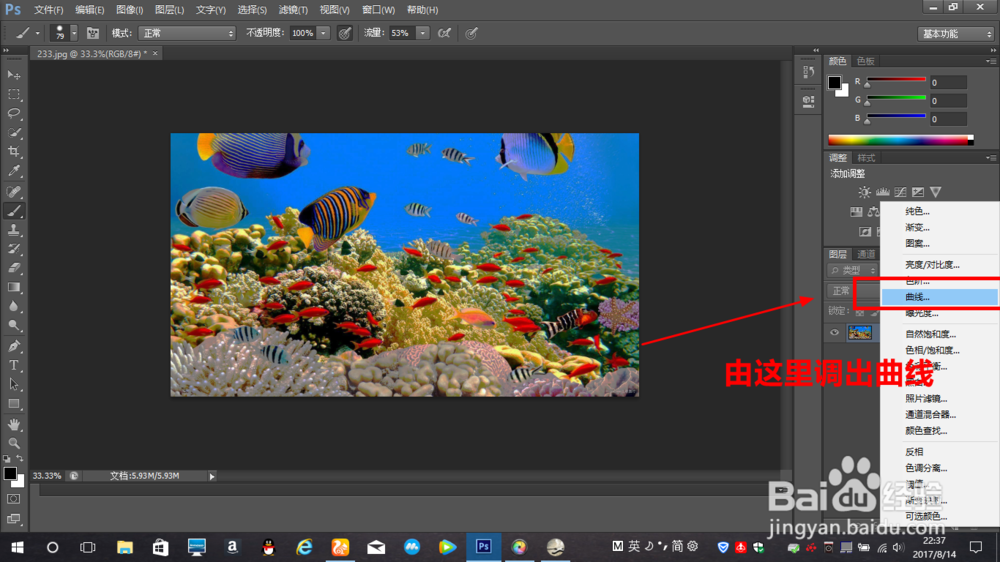Select the Move tool
Viewport: 1000px width, 562px height.
(13, 75)
